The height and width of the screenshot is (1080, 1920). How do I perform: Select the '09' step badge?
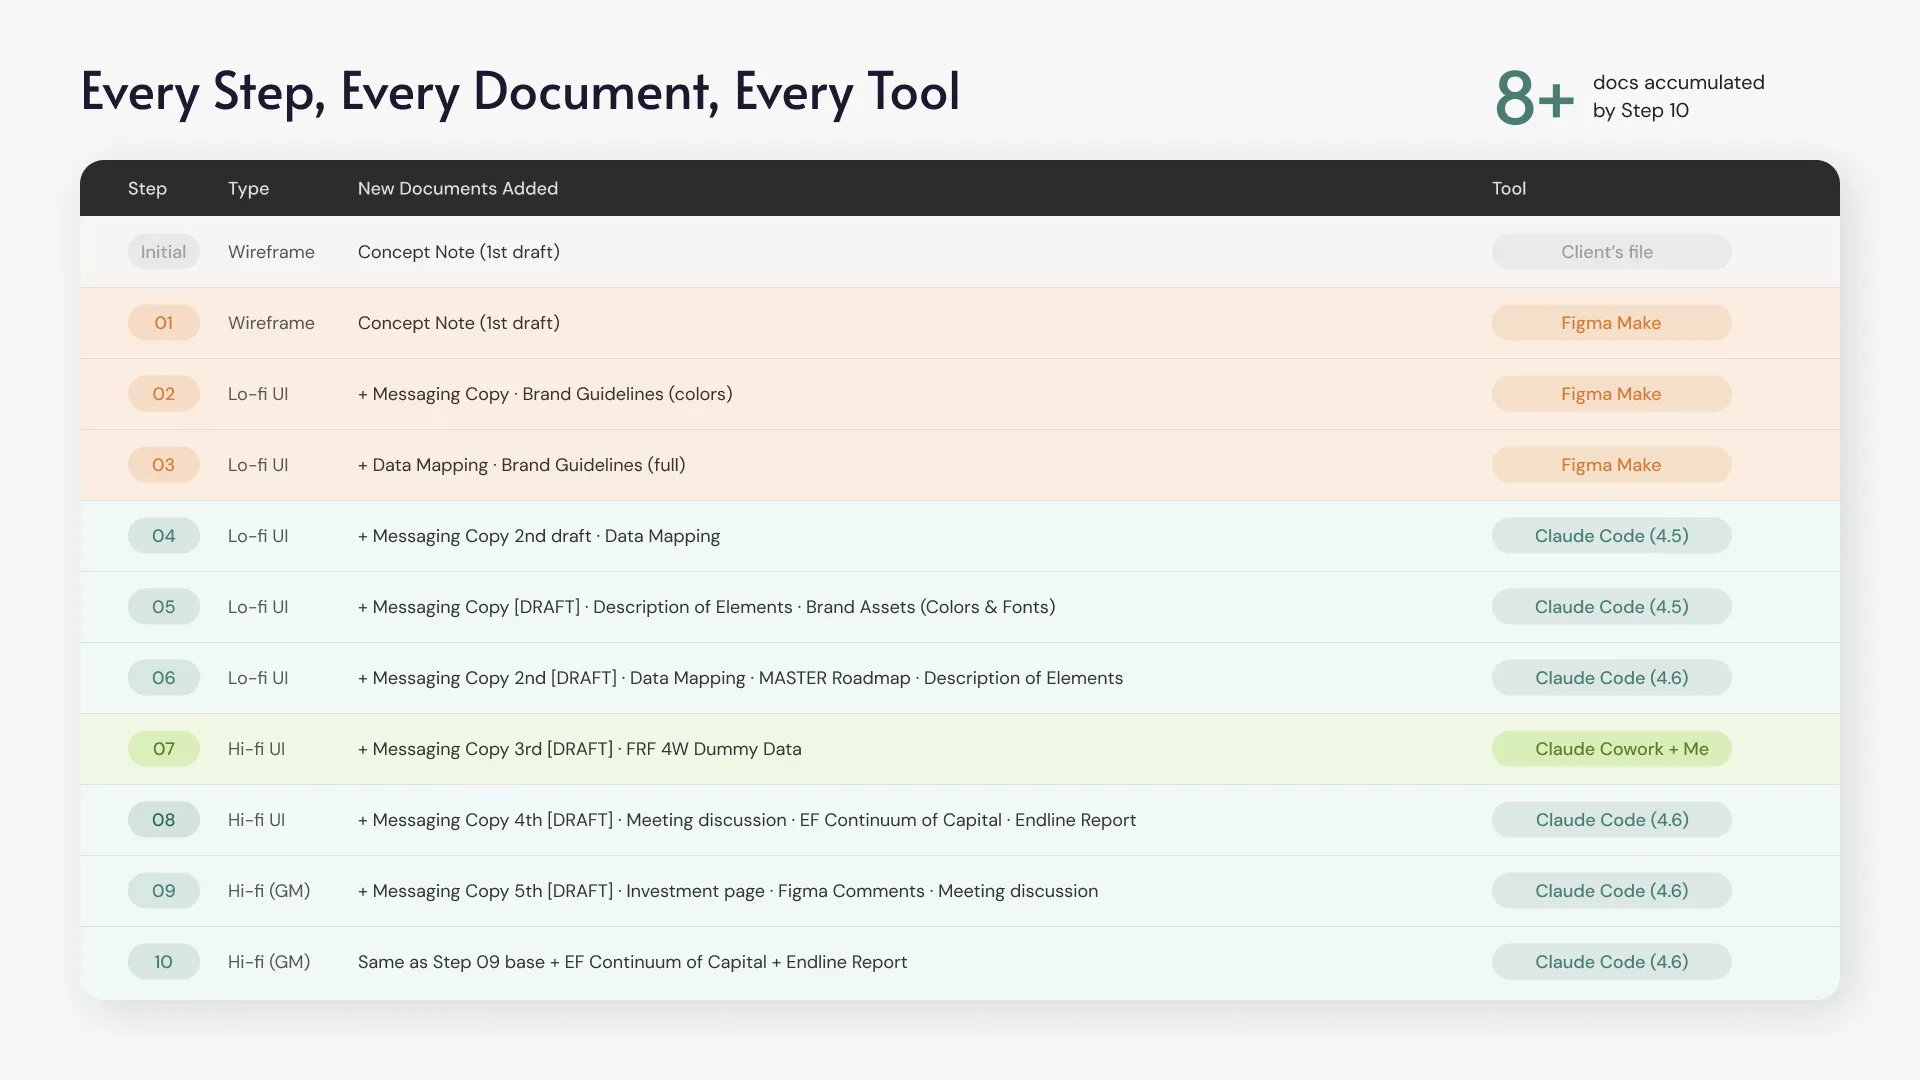(x=164, y=891)
